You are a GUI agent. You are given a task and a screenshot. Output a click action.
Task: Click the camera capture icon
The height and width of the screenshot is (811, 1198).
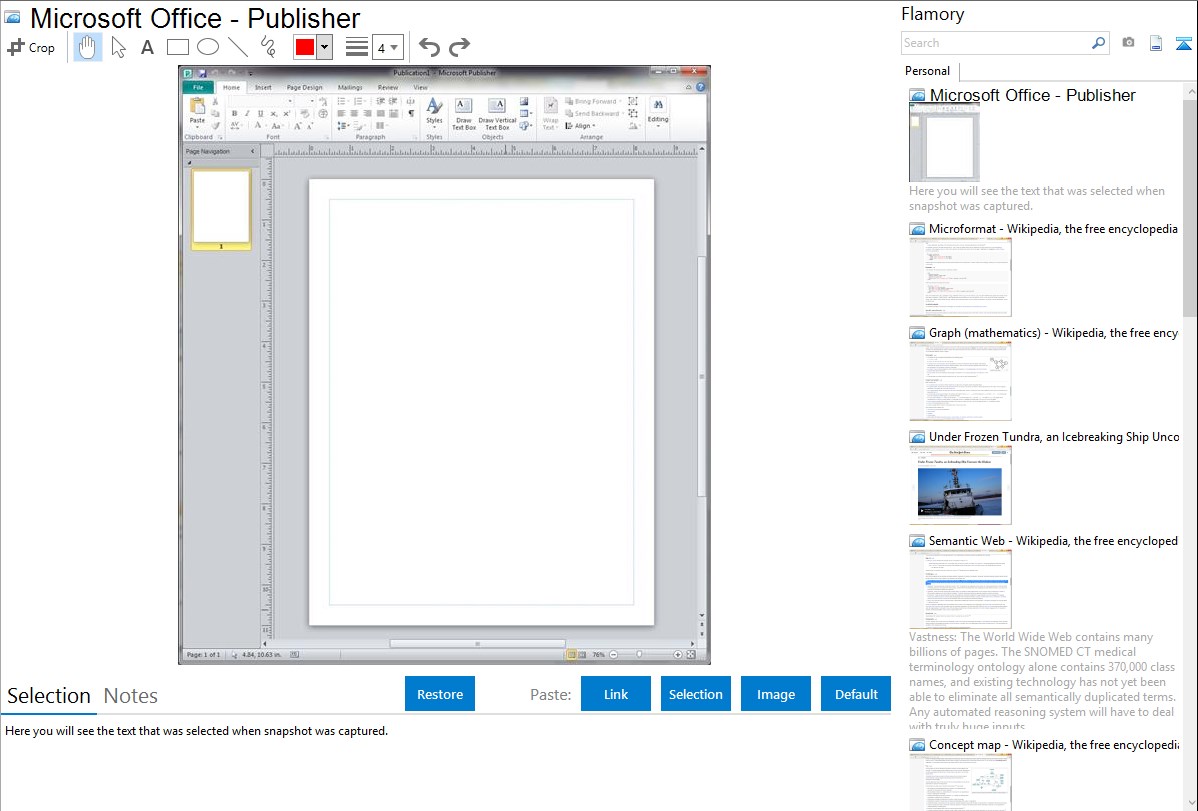click(1128, 43)
